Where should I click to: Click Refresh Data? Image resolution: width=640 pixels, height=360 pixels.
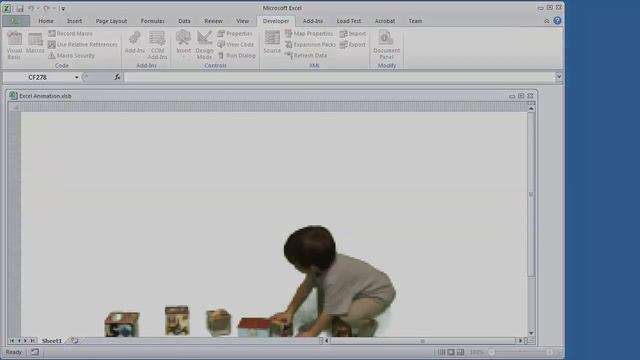[x=306, y=56]
